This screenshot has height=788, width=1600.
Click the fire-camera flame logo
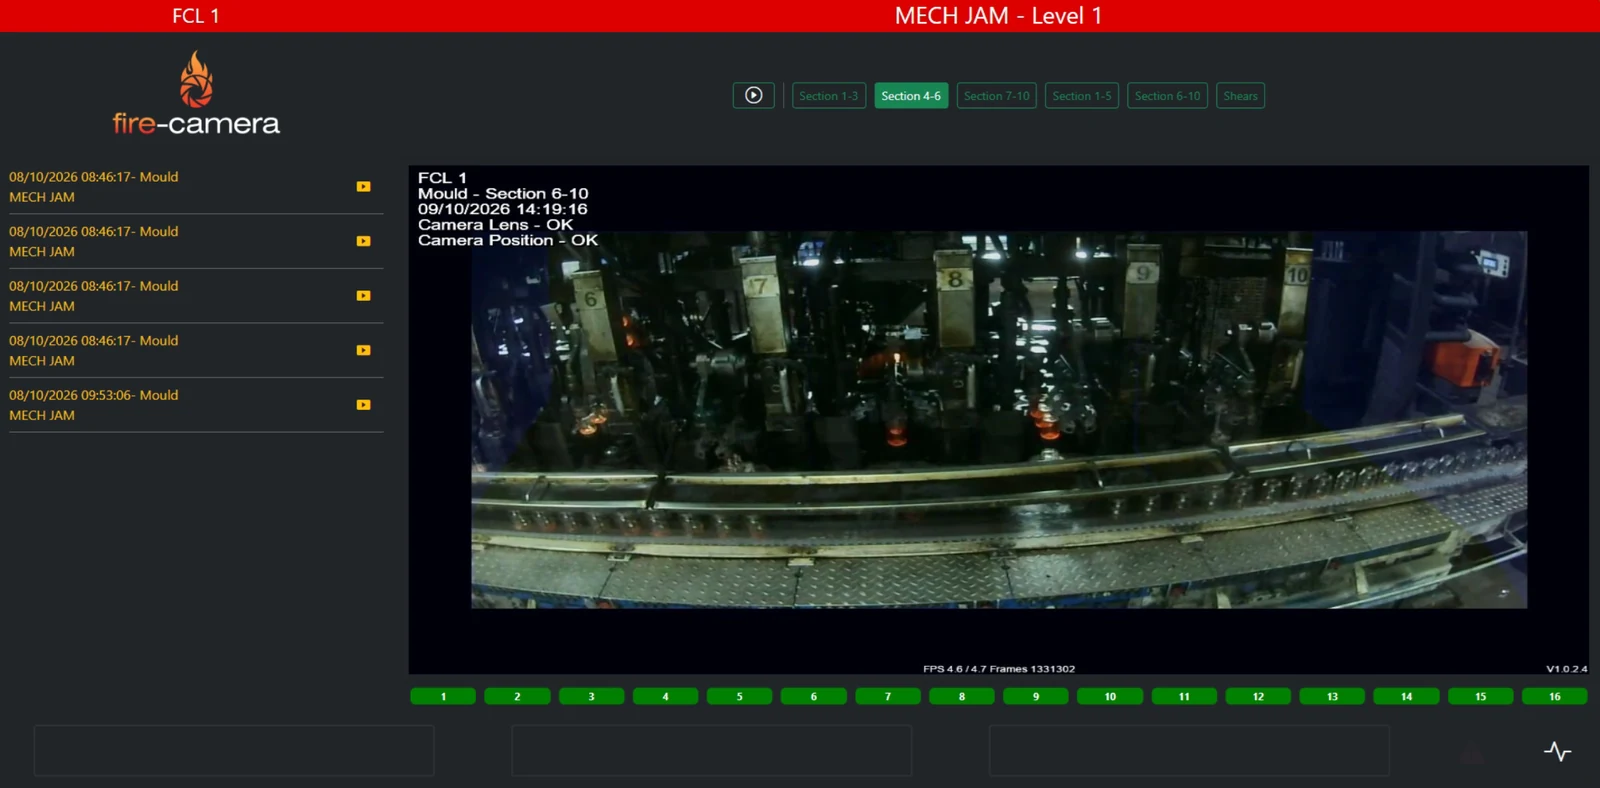(196, 94)
